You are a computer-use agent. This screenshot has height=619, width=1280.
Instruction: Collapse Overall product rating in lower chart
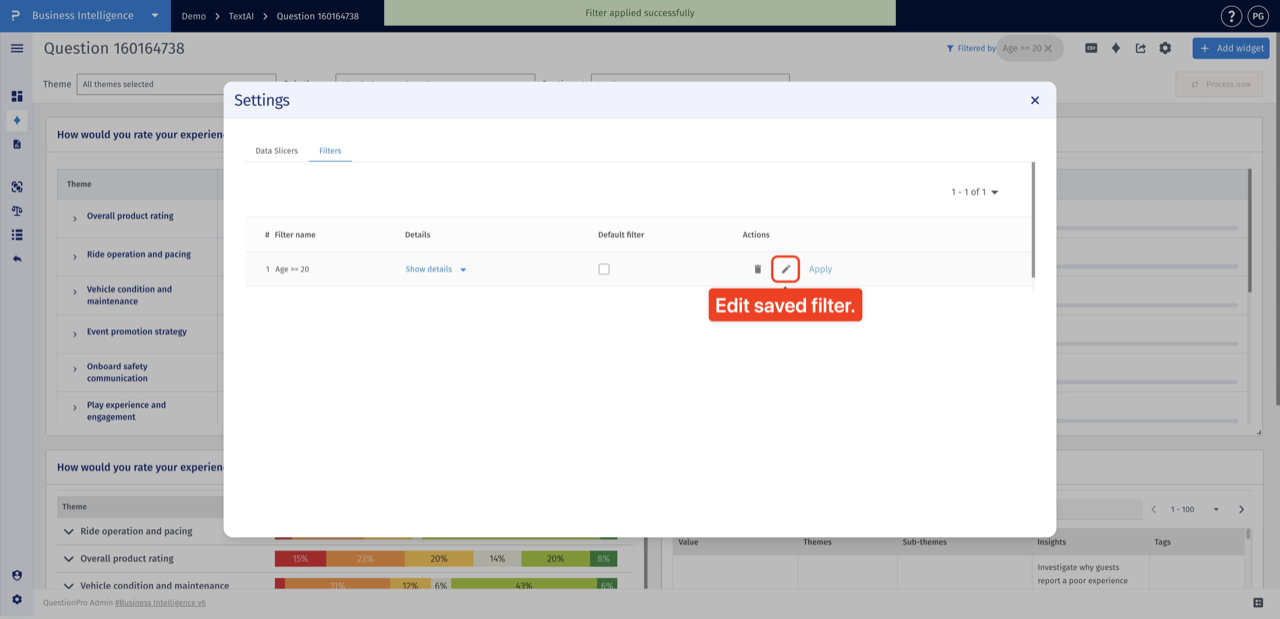[69, 559]
